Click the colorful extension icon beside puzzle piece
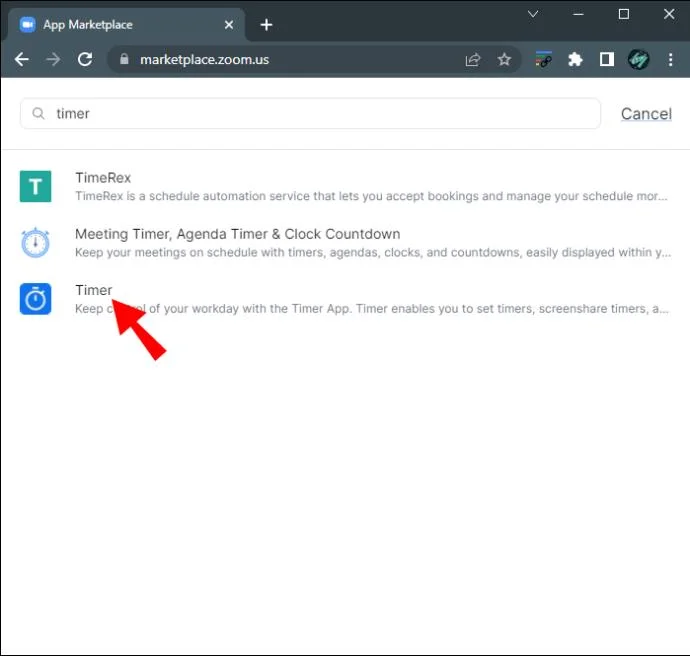Viewport: 690px width, 656px height. click(543, 59)
